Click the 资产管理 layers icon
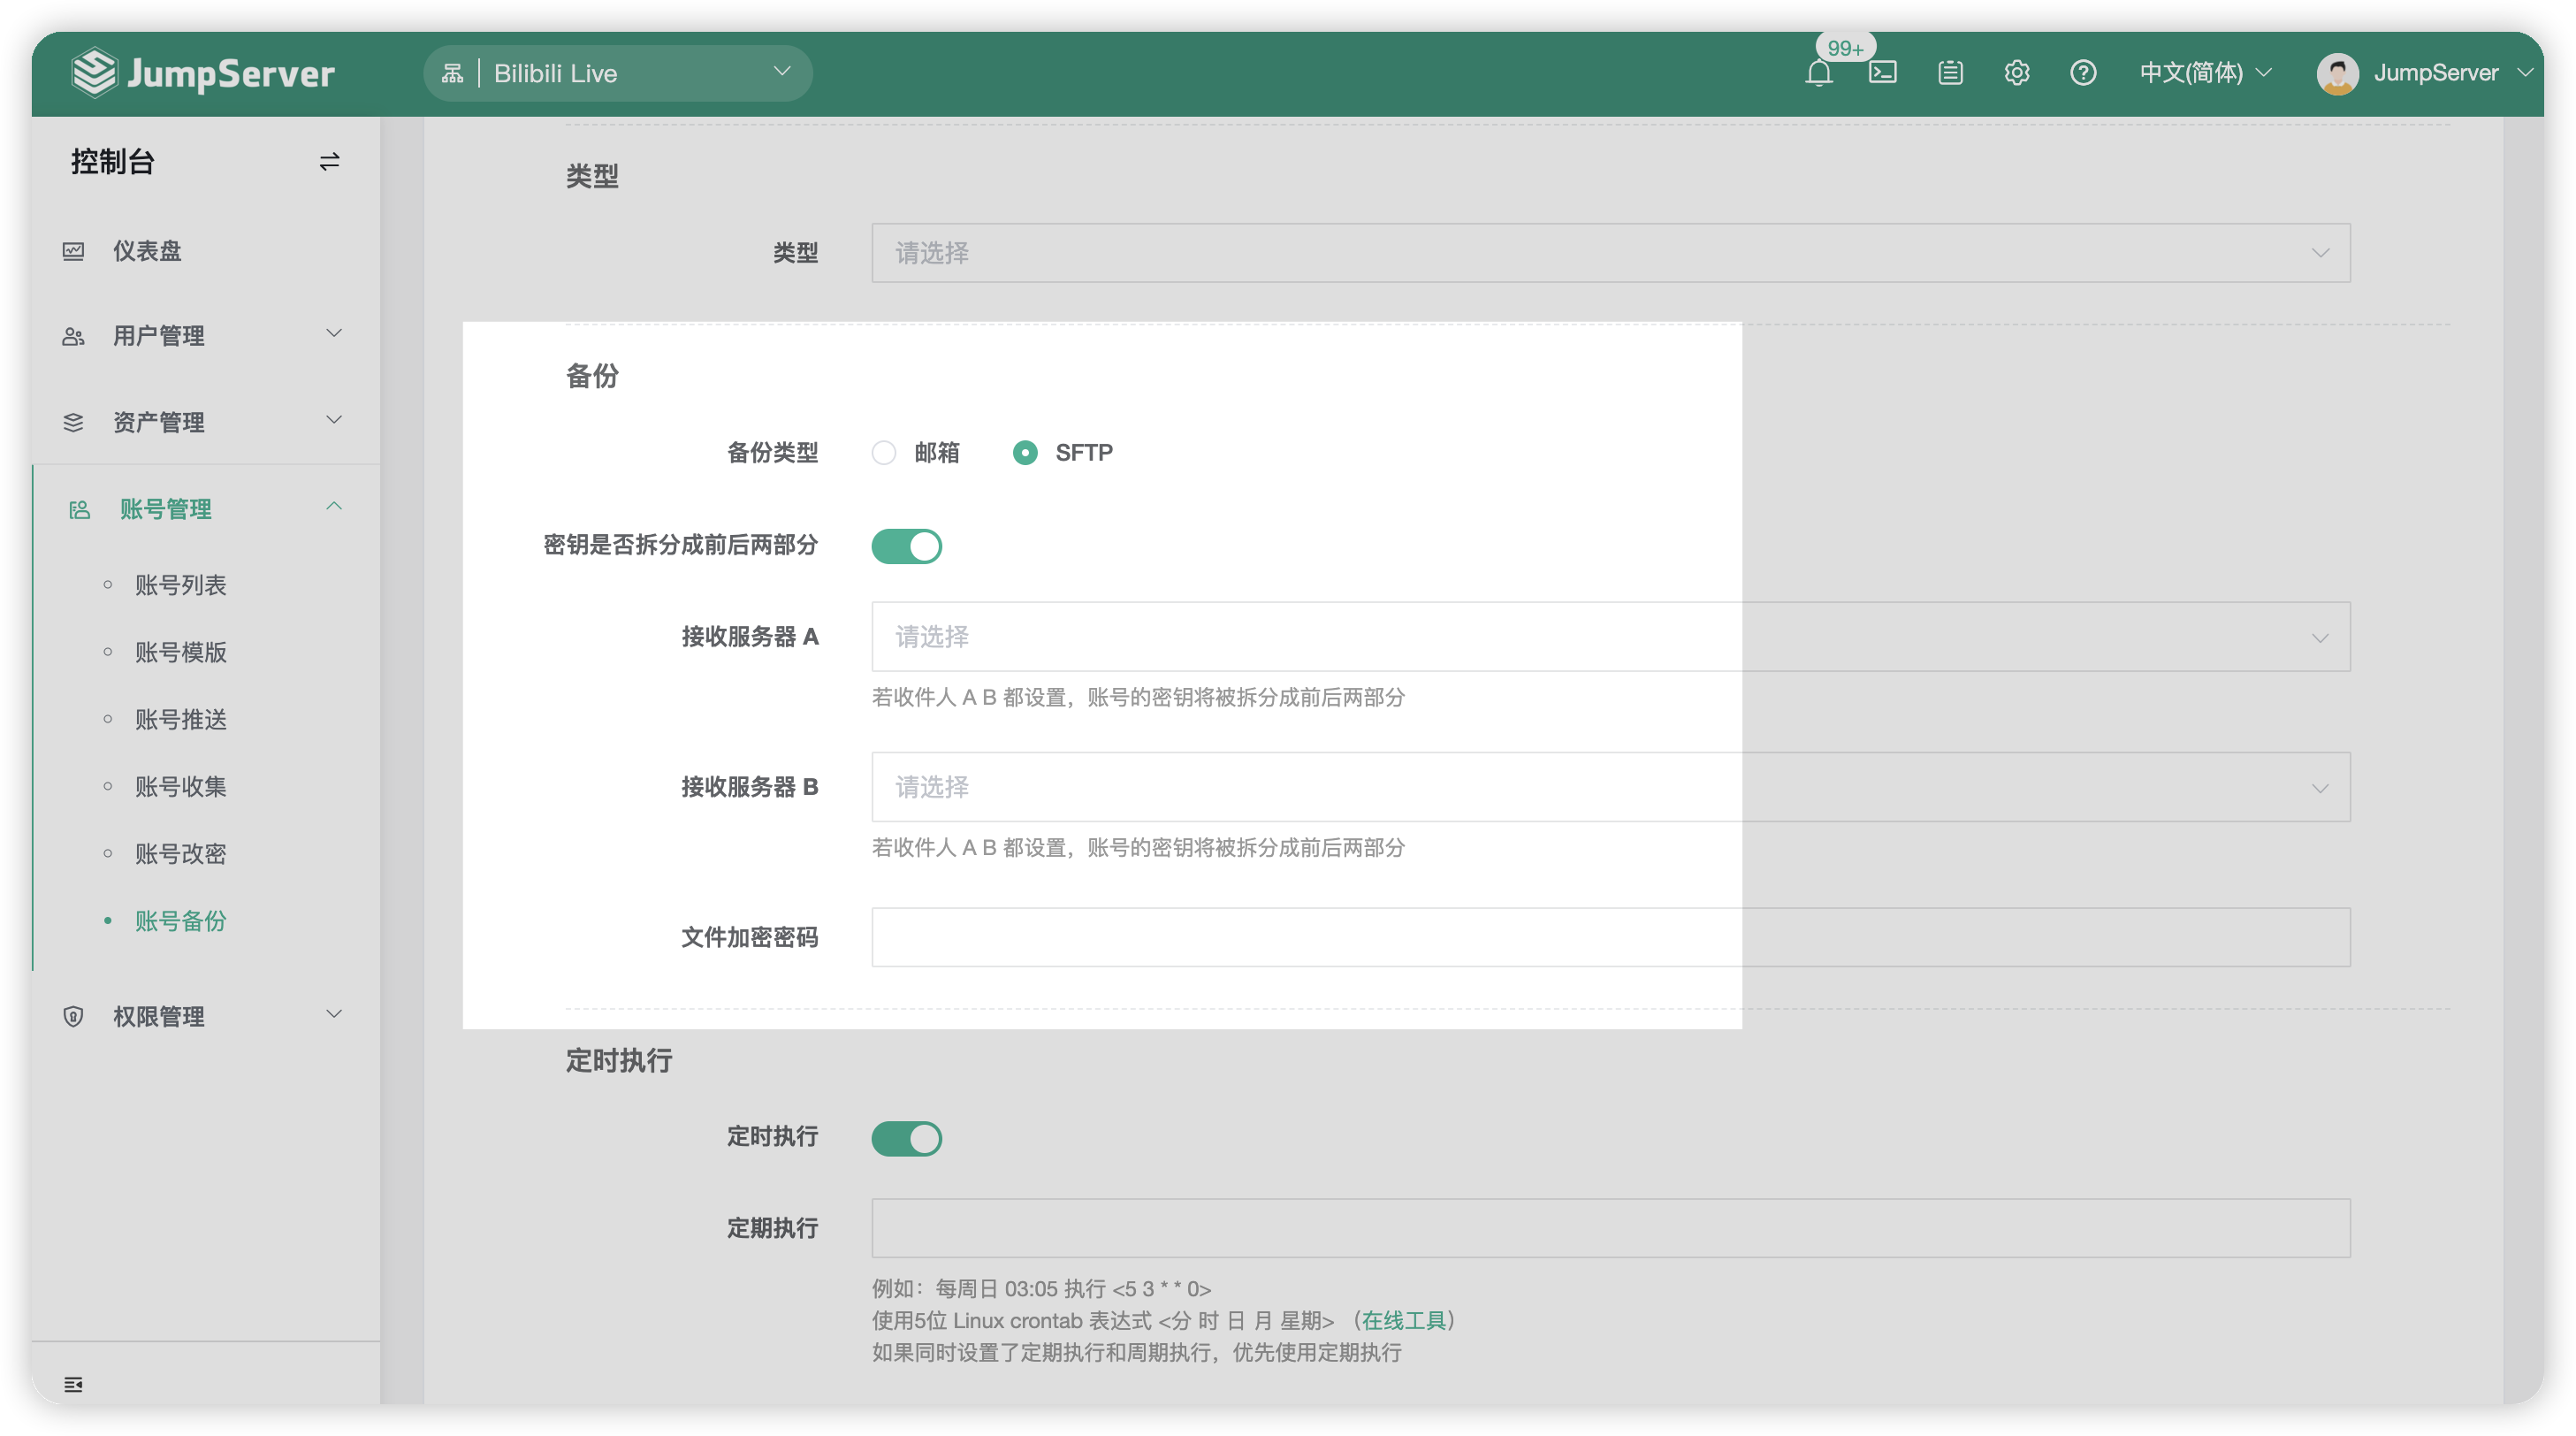The width and height of the screenshot is (2576, 1436). 73,422
